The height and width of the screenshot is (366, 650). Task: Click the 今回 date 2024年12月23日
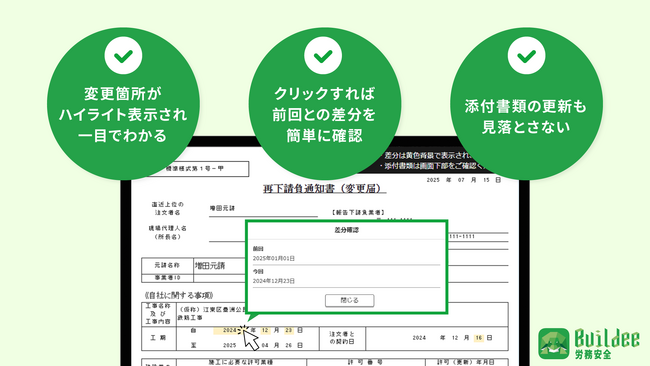coord(274,281)
